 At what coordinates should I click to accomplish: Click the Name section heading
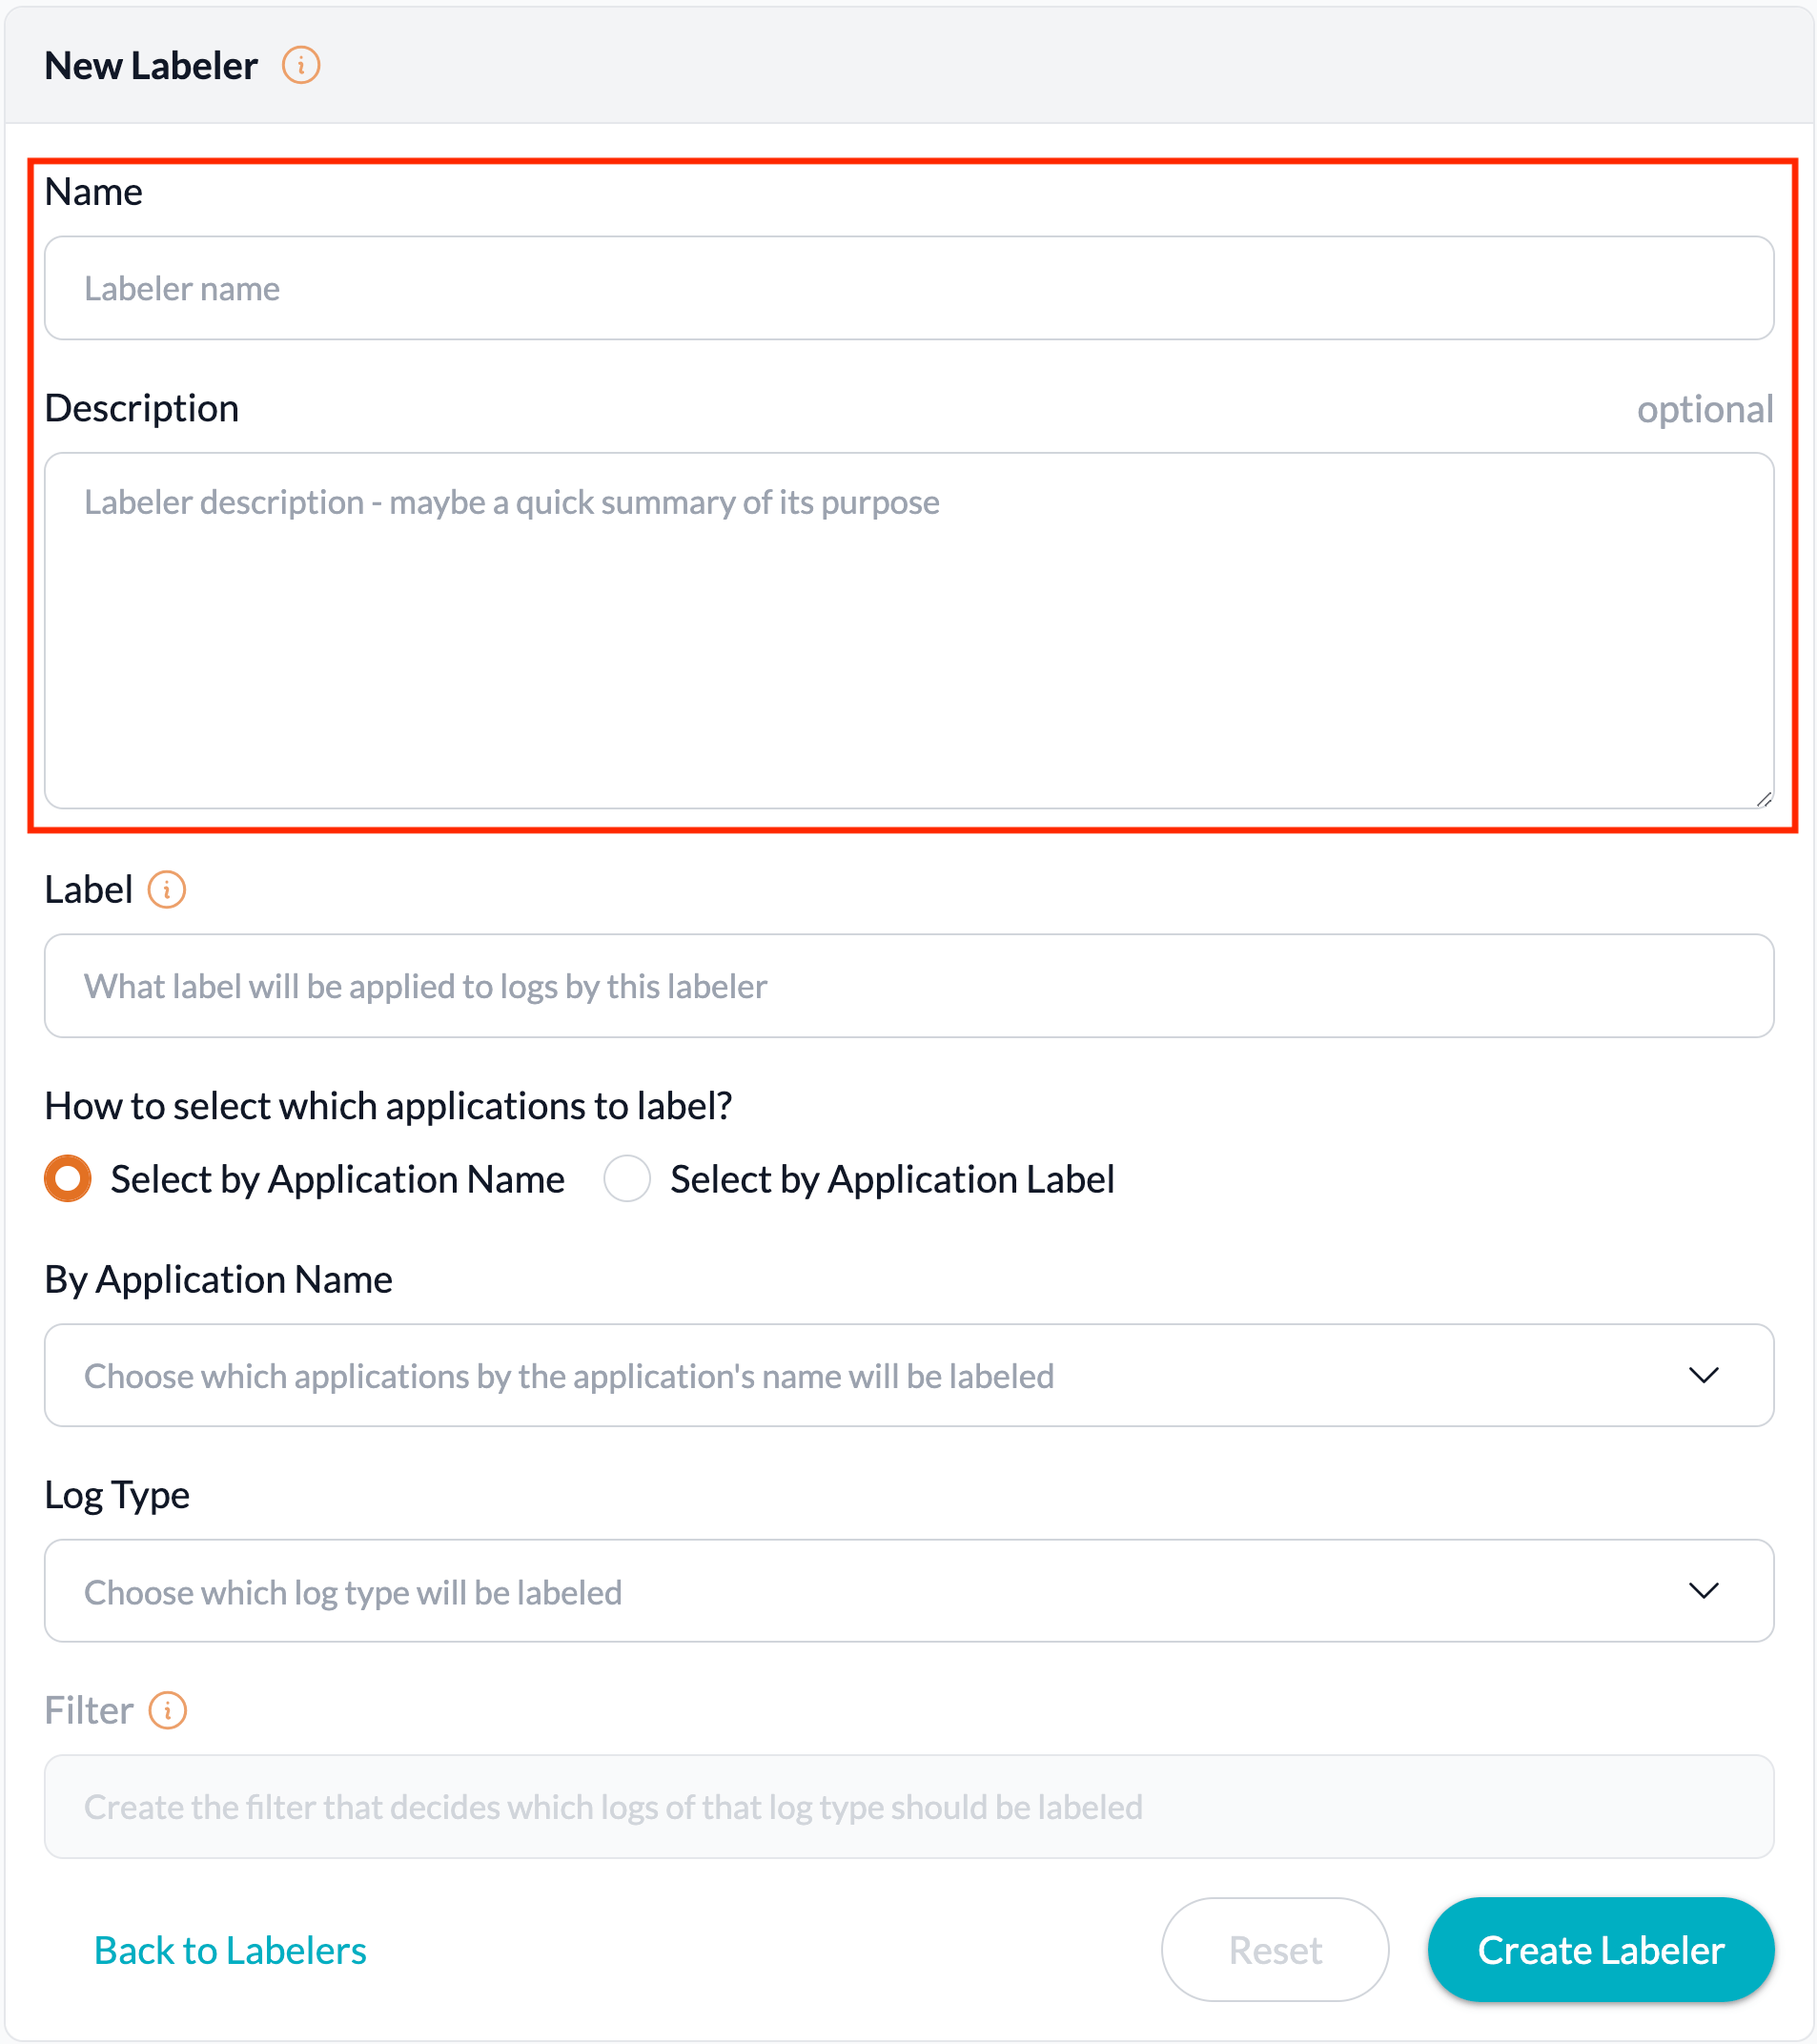click(92, 191)
